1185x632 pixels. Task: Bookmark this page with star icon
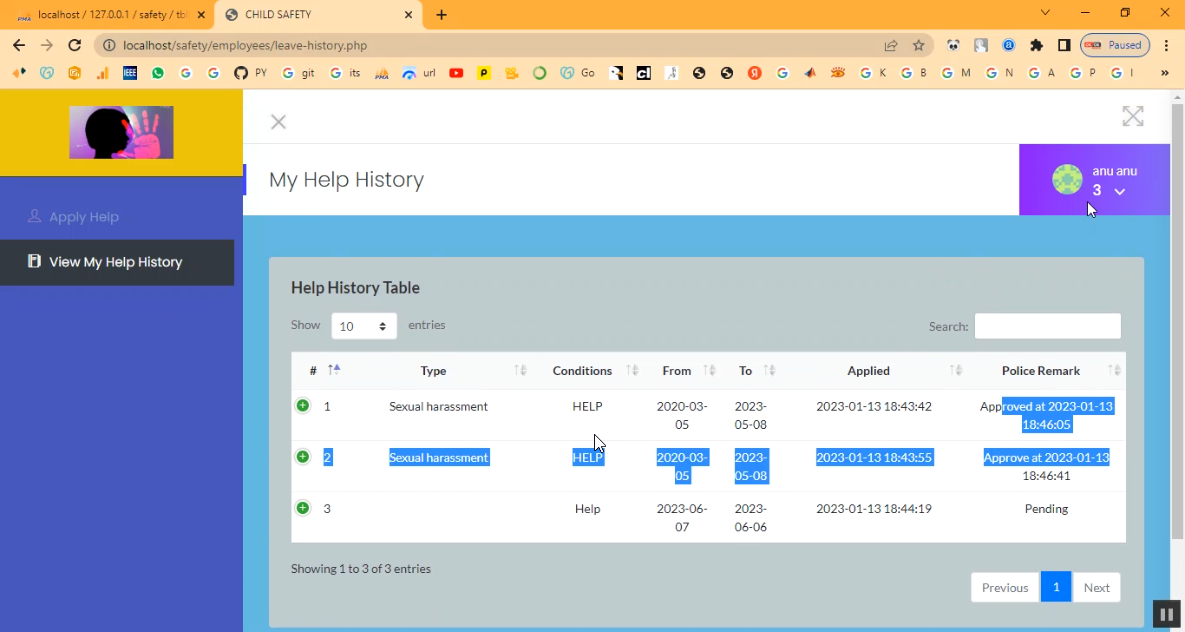(918, 45)
